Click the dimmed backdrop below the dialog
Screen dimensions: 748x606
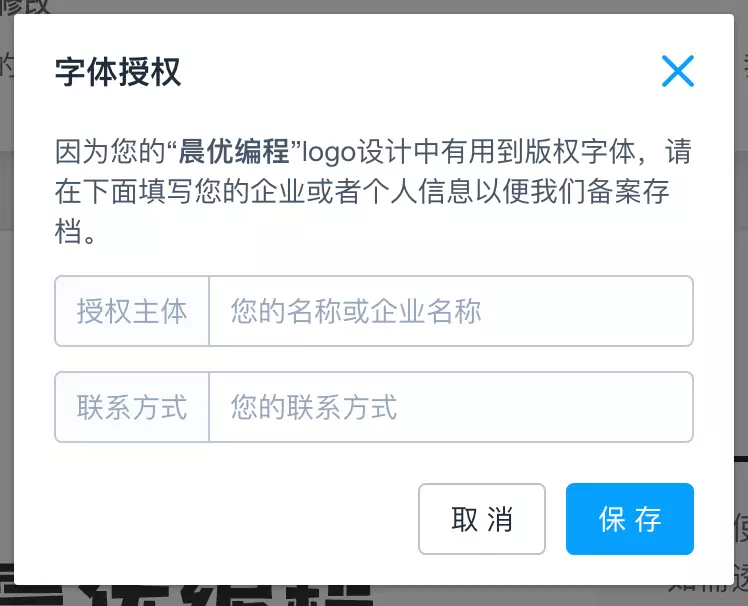(525, 596)
